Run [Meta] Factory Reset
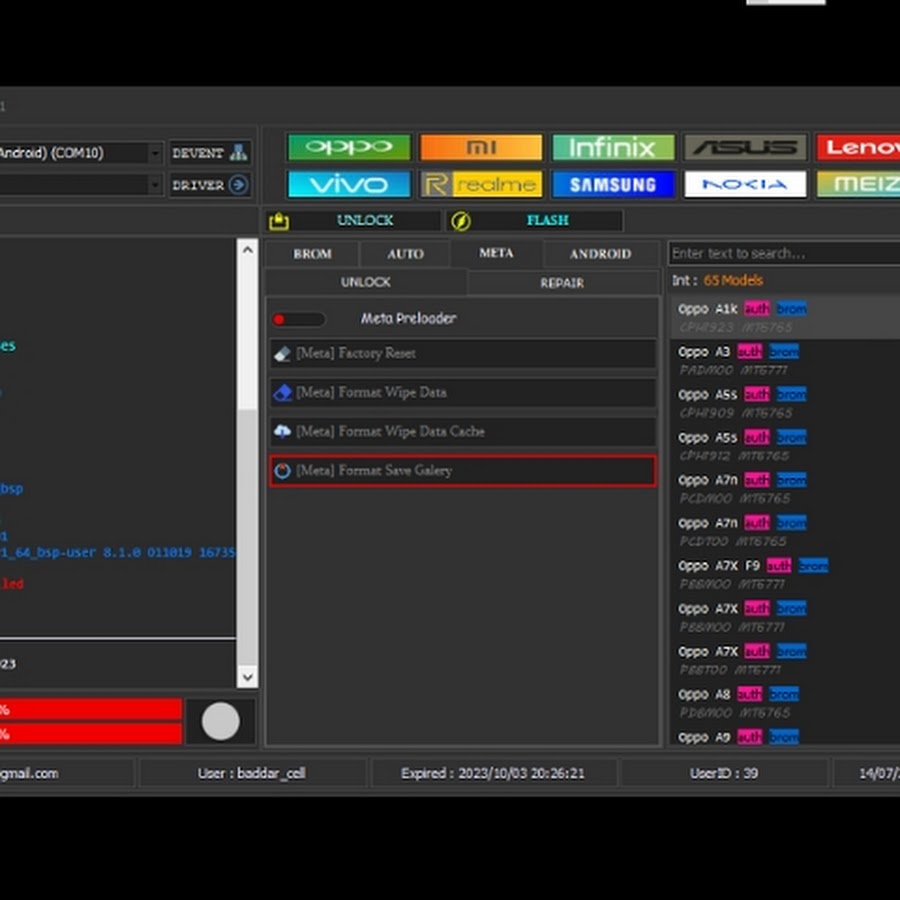The width and height of the screenshot is (900, 900). click(x=463, y=354)
